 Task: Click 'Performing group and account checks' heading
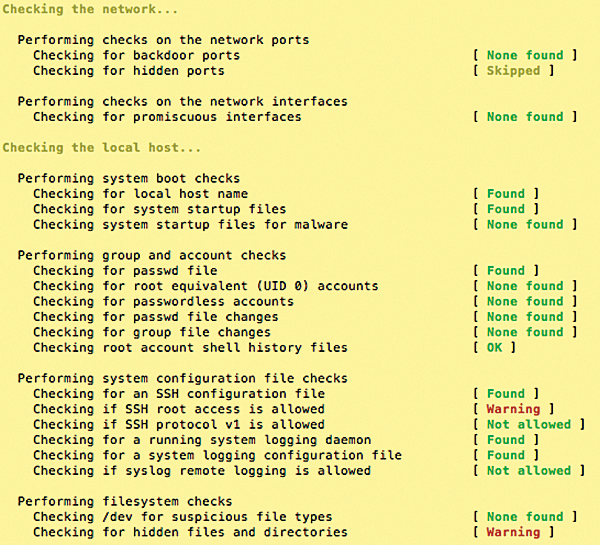[x=152, y=256]
